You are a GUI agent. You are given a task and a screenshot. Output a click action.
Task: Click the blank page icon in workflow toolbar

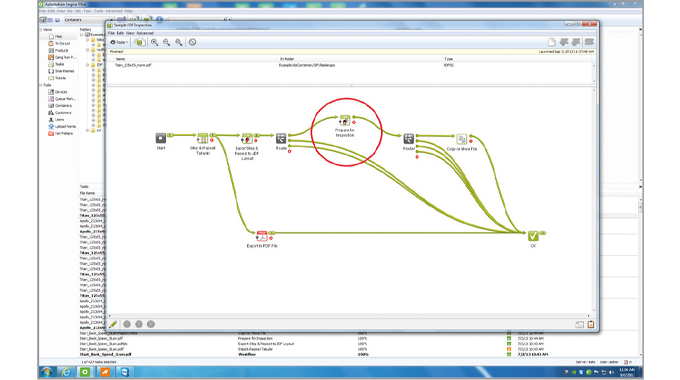point(552,42)
